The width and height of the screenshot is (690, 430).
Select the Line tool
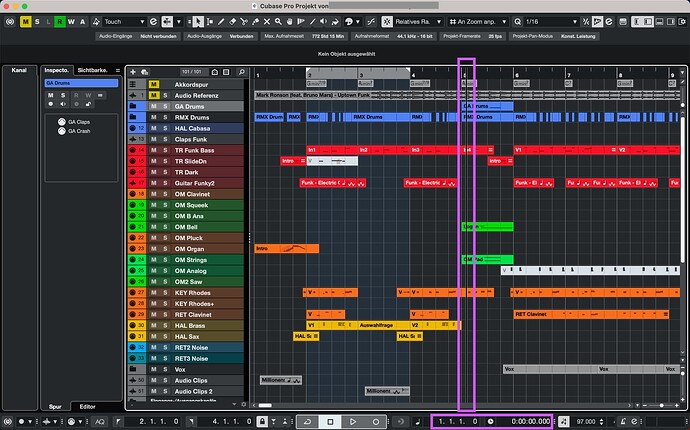312,22
